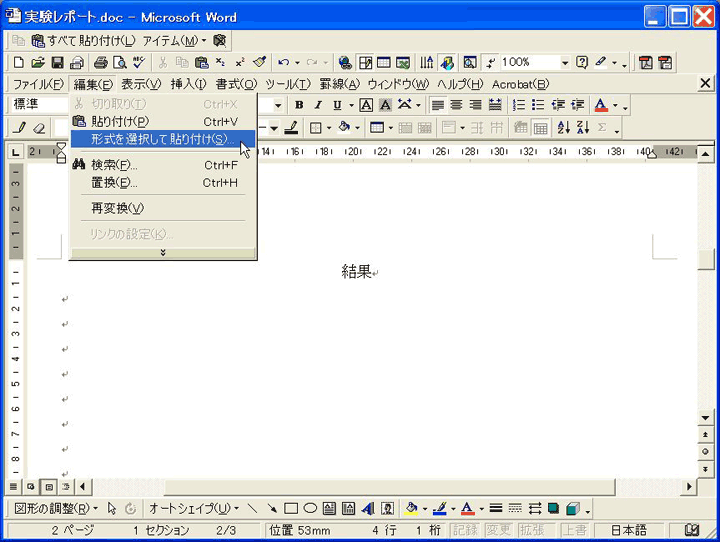Click the Print icon in toolbar
The width and height of the screenshot is (720, 542).
point(101,63)
